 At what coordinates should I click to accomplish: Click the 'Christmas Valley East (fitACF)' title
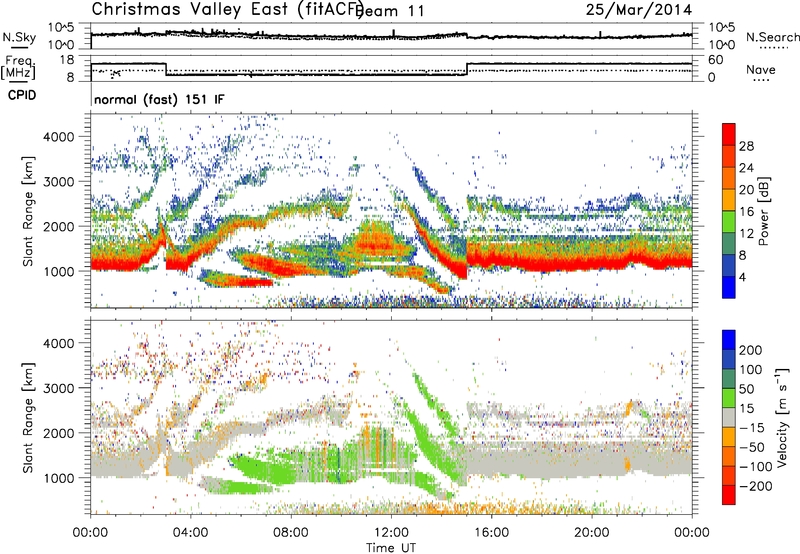pos(228,10)
